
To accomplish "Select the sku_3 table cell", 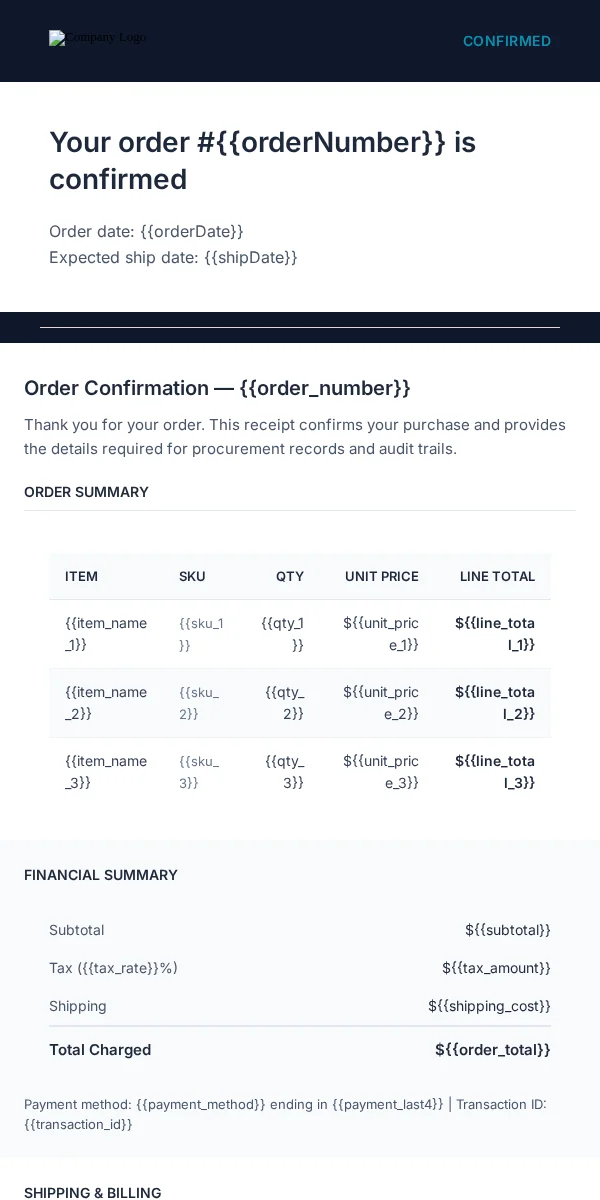I will tap(201, 772).
